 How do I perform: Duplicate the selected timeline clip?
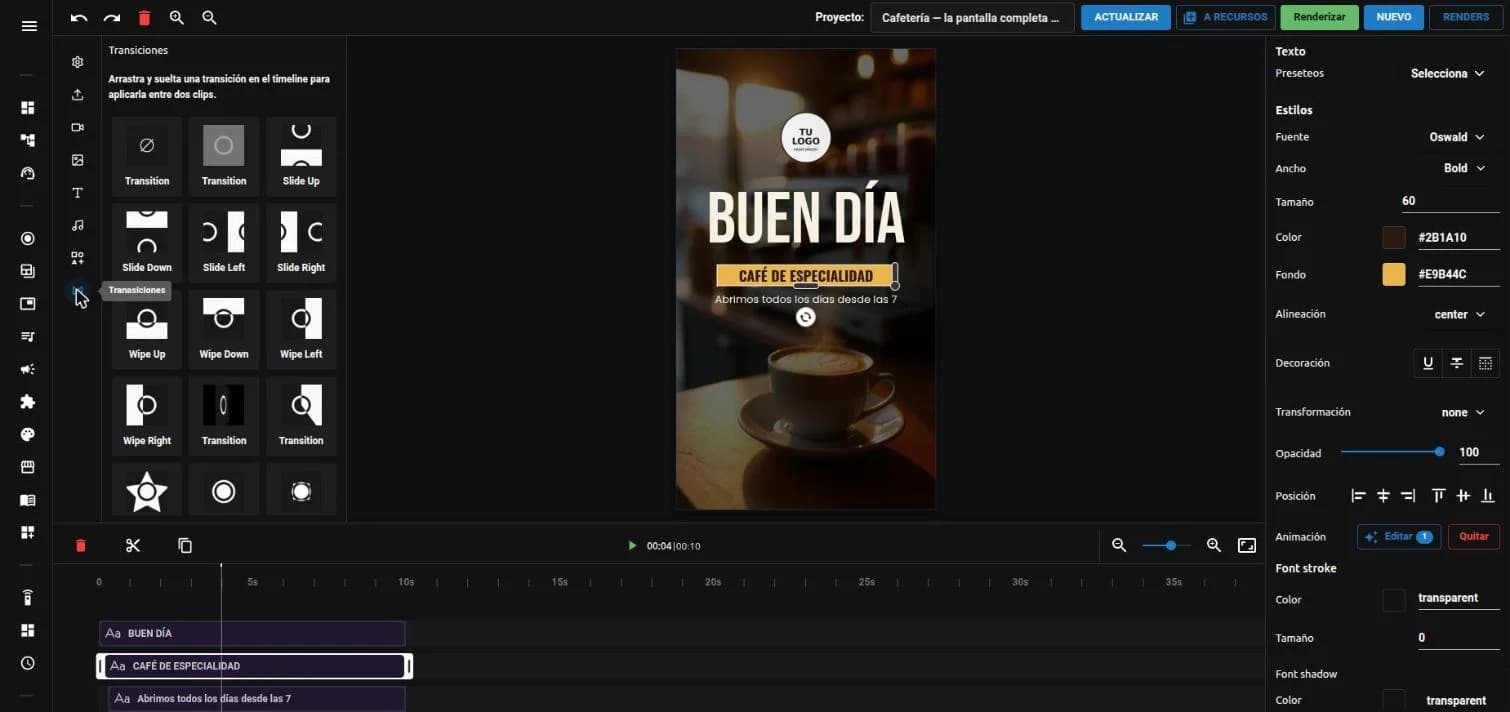tap(185, 545)
